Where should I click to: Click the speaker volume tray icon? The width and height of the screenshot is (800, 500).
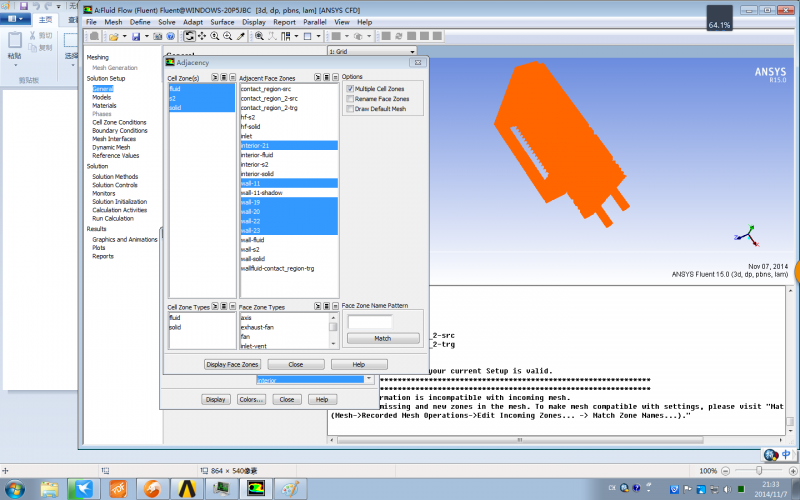tap(727, 489)
